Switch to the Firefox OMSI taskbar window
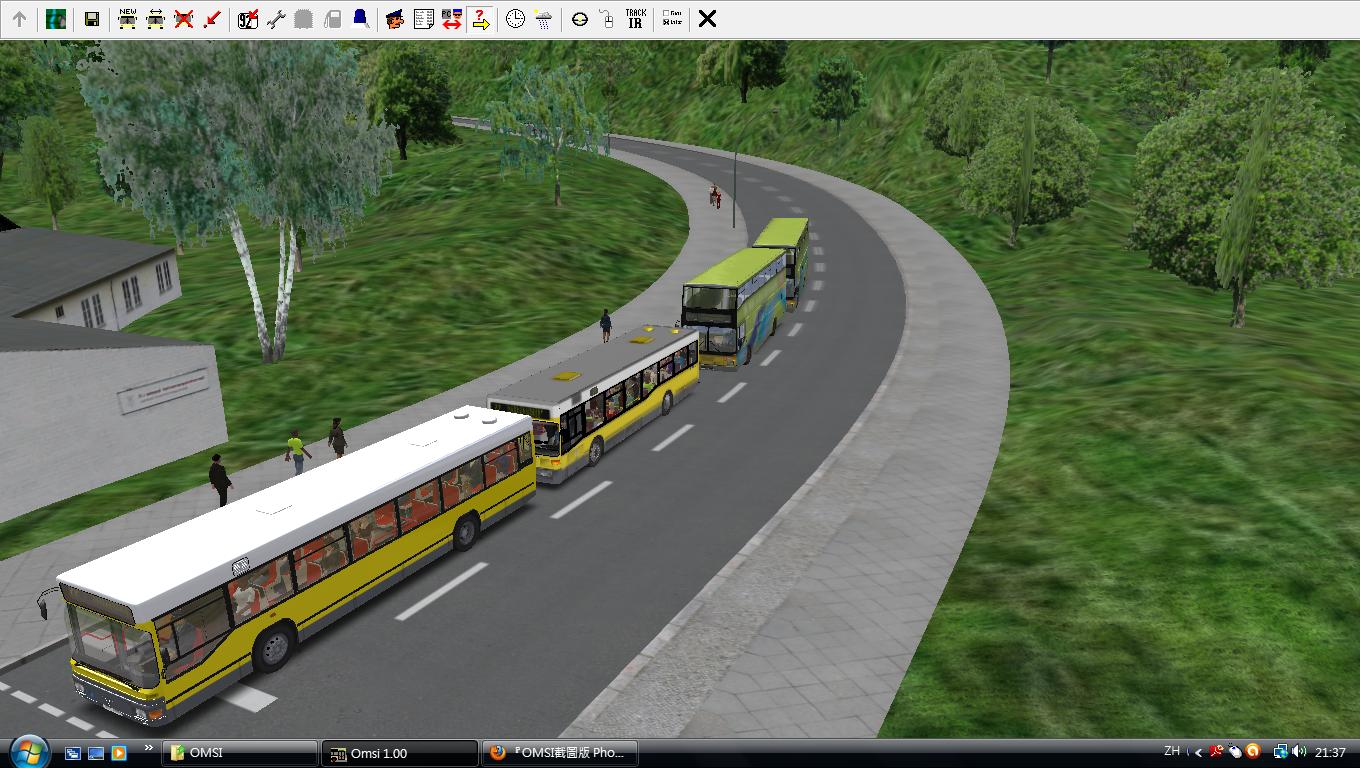The width and height of the screenshot is (1360, 768). coord(560,753)
